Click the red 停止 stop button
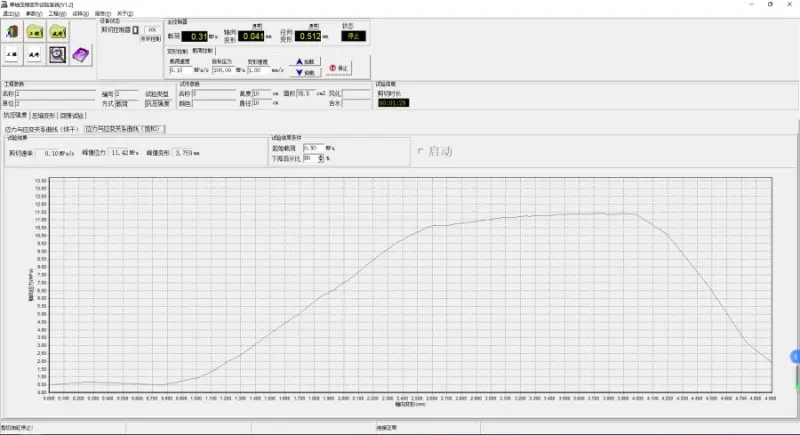Viewport: 800px width, 435px height. (338, 68)
